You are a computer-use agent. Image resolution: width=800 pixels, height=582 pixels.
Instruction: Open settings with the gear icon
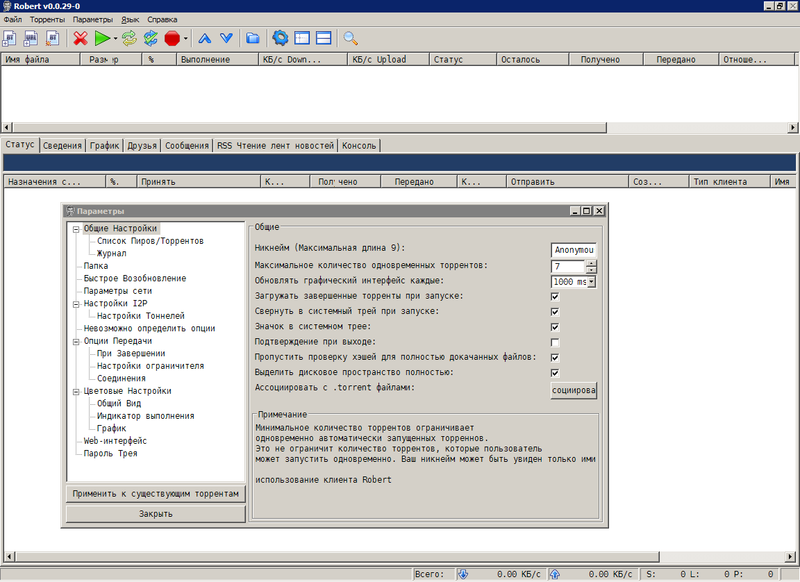click(280, 38)
